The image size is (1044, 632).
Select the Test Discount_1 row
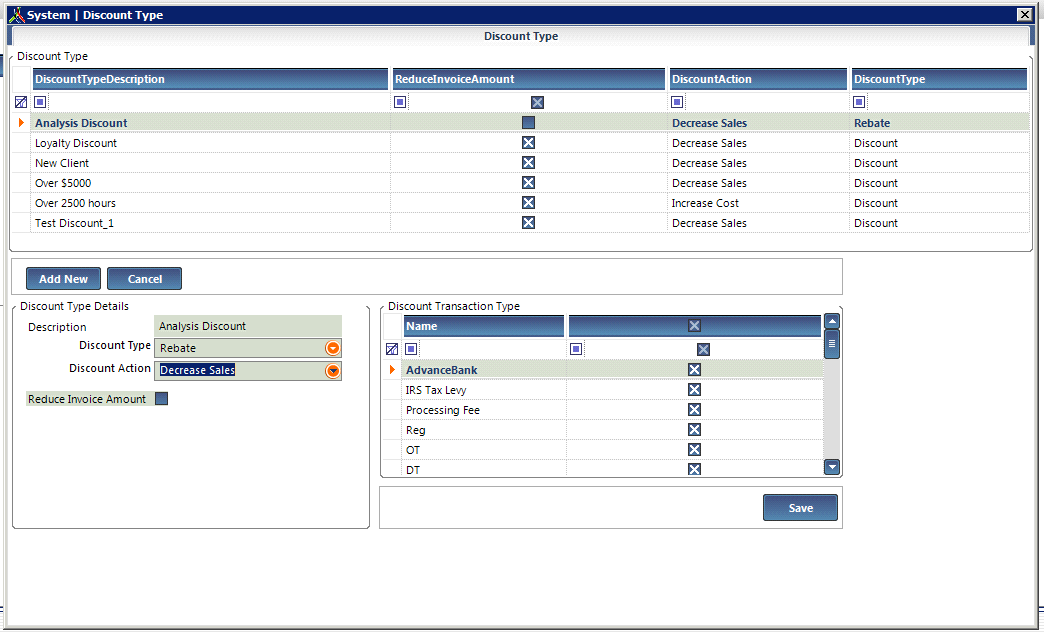[x=520, y=222]
